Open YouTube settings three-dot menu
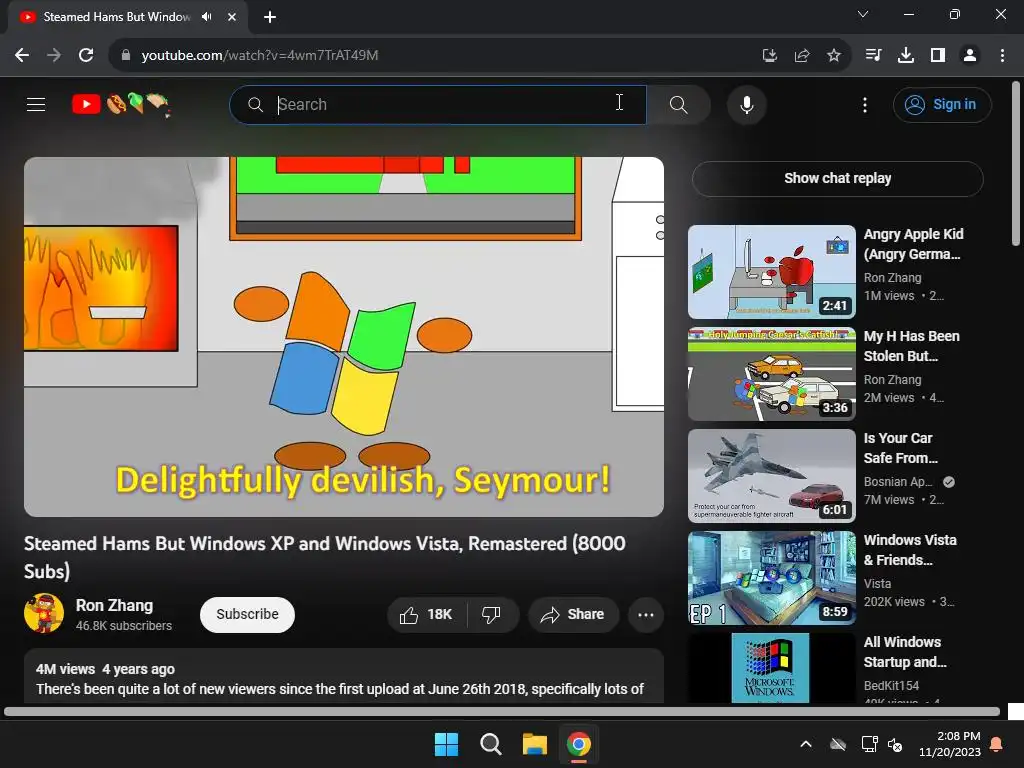 865,104
